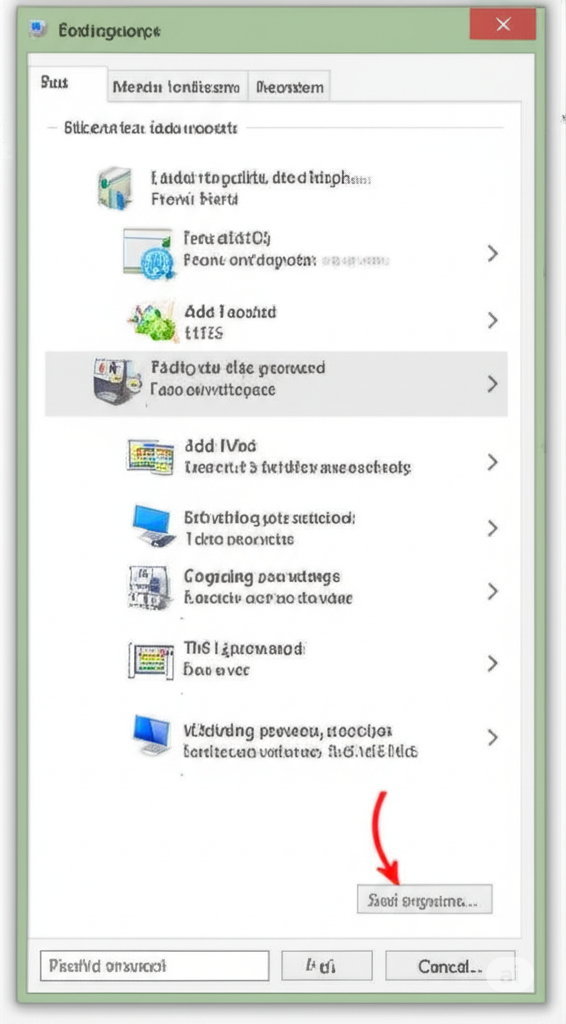Click the middle bottom button beside Concel
This screenshot has width=566, height=1024.
(326, 965)
